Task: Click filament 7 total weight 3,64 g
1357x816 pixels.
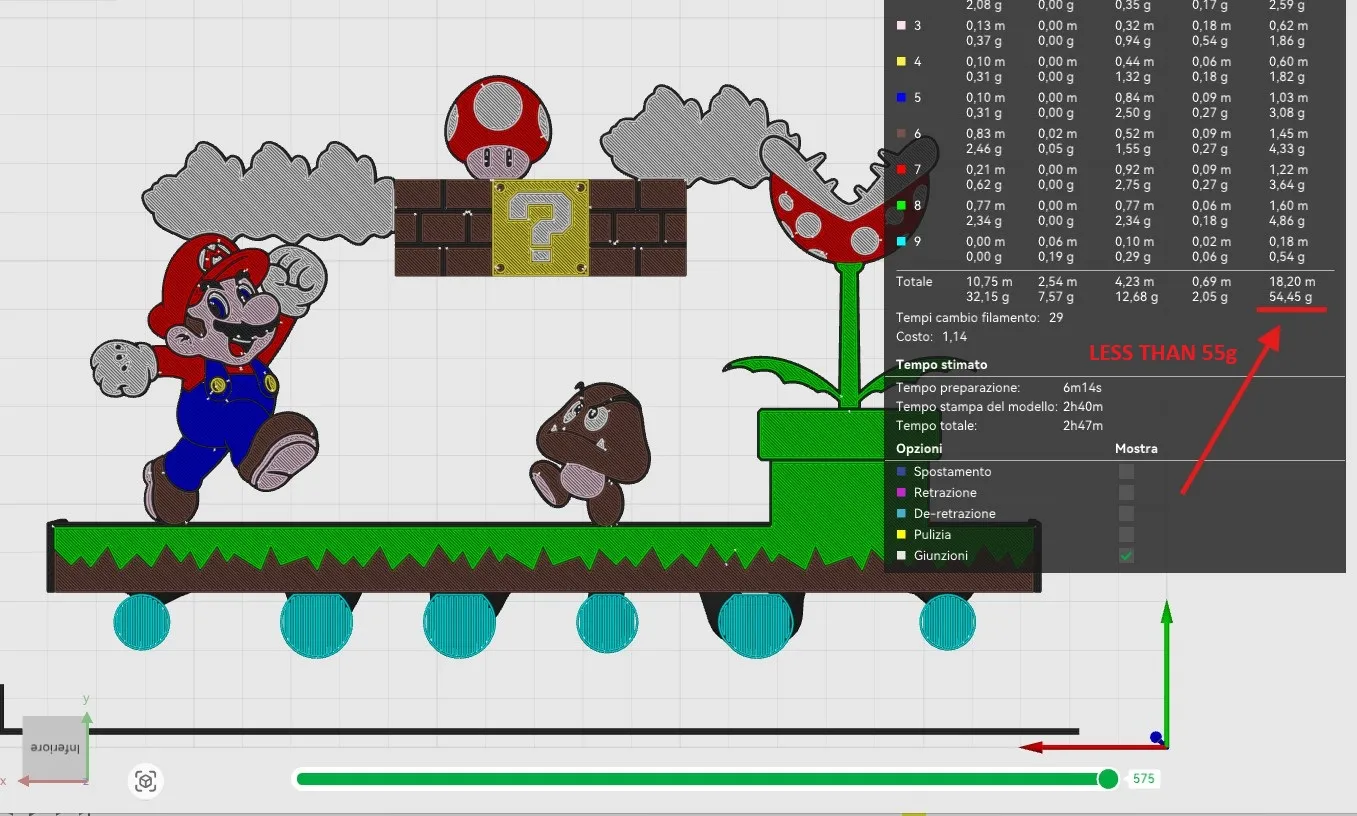Action: pos(1287,184)
